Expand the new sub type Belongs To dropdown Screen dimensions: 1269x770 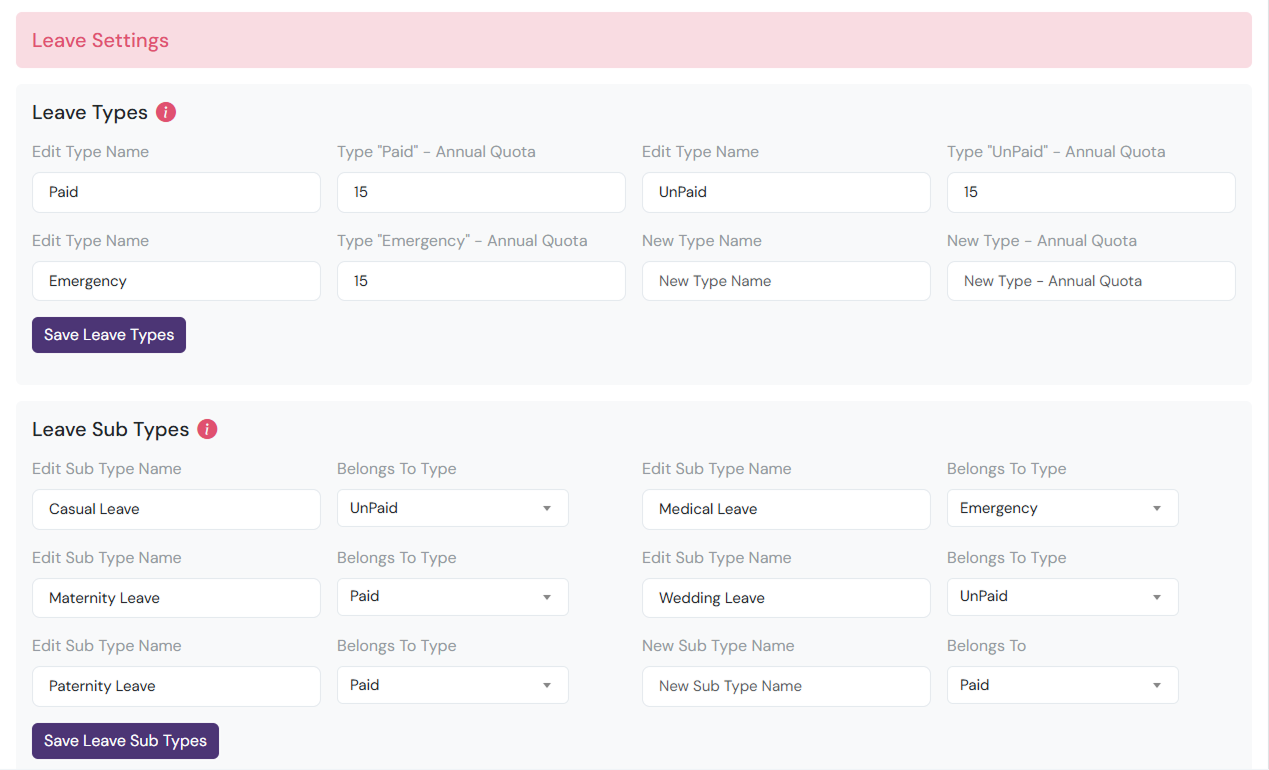(x=1062, y=685)
